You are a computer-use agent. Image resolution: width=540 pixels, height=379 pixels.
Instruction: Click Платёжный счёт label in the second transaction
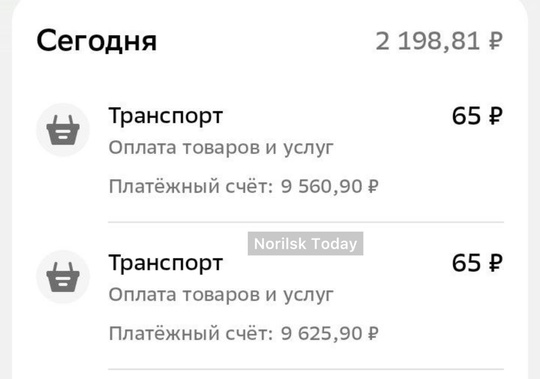pyautogui.click(x=191, y=334)
